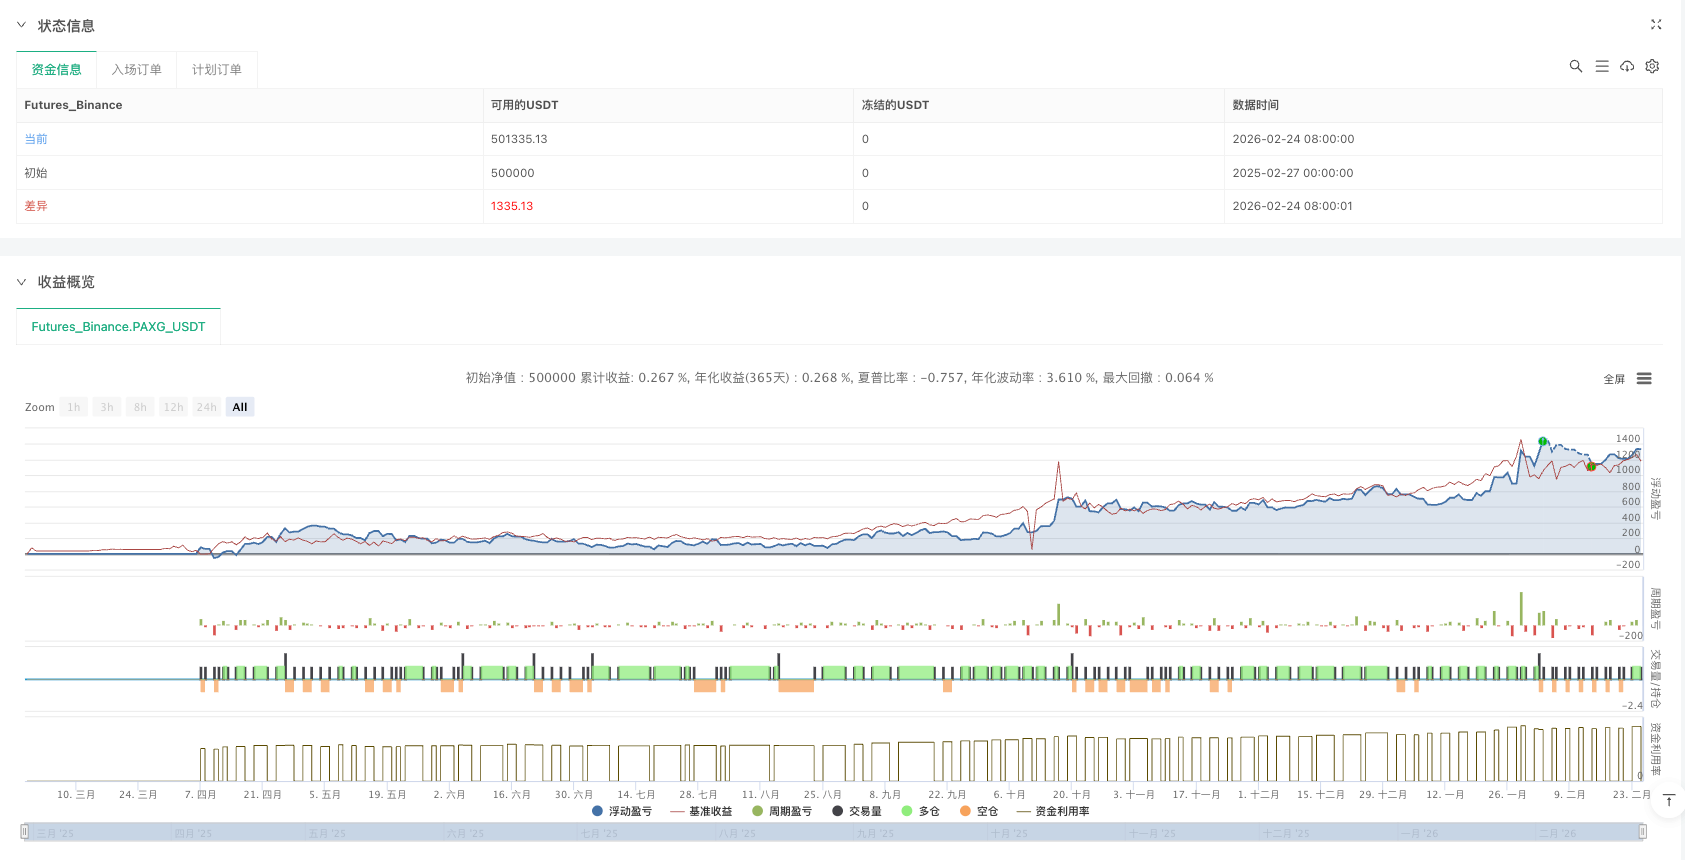The width and height of the screenshot is (1685, 860).
Task: Click the 当前 row label link
Action: tap(36, 139)
